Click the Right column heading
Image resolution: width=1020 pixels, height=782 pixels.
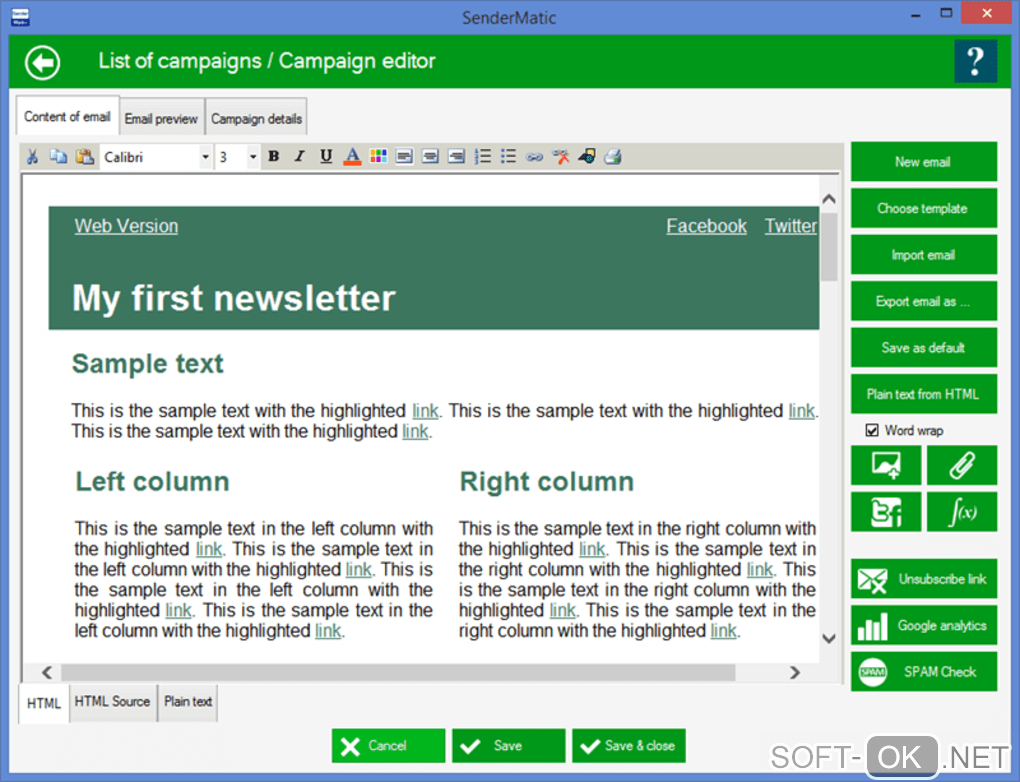546,481
